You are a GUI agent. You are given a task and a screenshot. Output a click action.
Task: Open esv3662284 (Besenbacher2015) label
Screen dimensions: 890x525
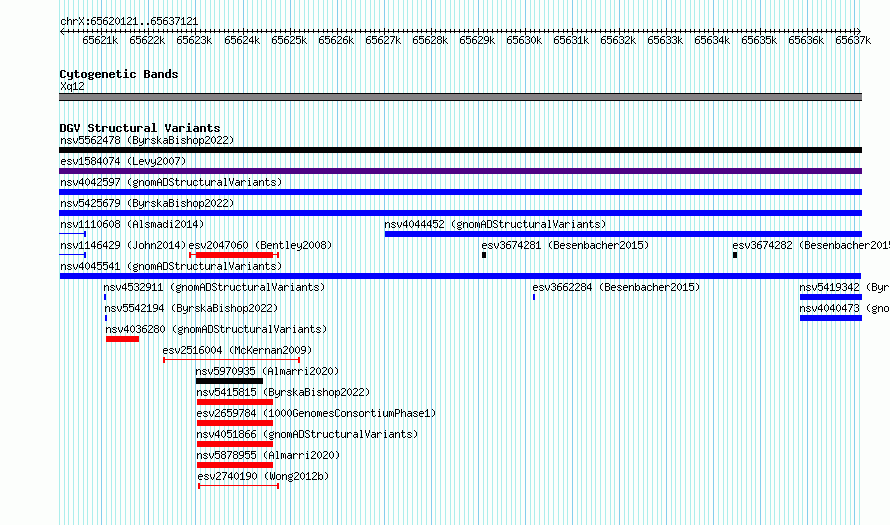tap(616, 287)
